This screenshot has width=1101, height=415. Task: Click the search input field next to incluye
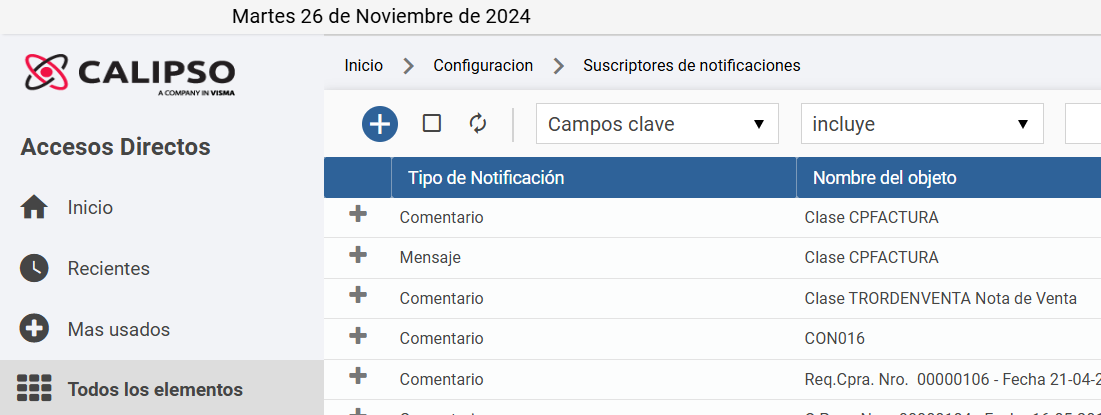click(1083, 124)
